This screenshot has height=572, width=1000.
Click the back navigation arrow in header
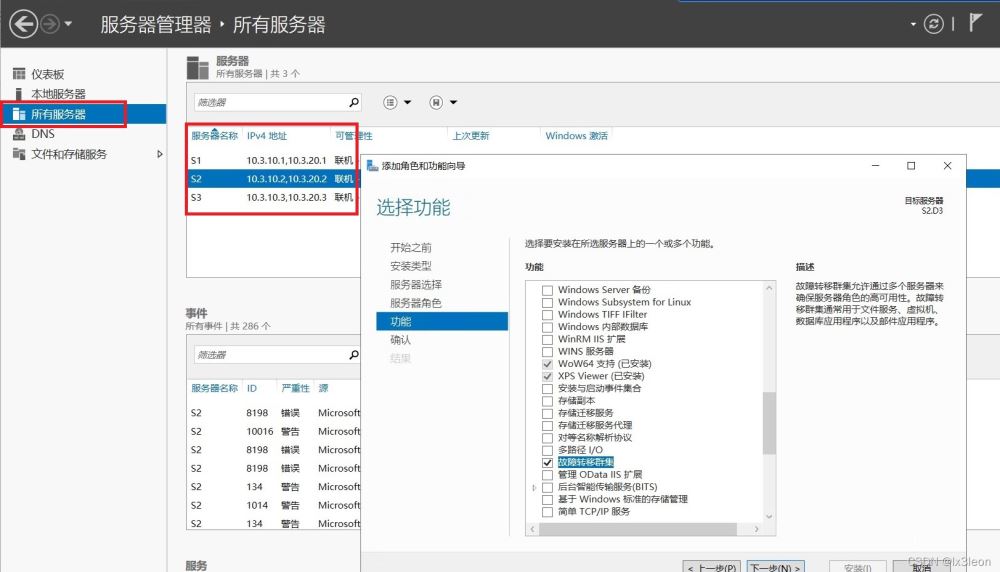click(22, 24)
